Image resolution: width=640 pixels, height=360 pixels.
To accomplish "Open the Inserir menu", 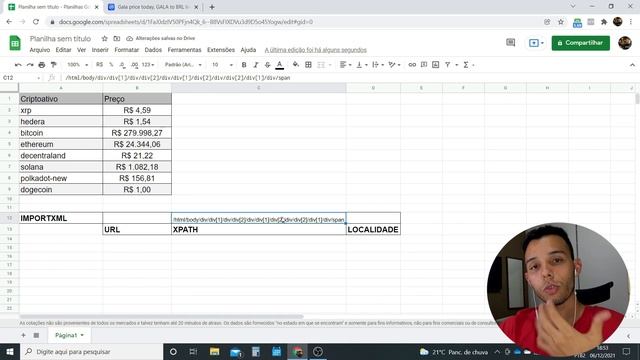I will [100, 50].
